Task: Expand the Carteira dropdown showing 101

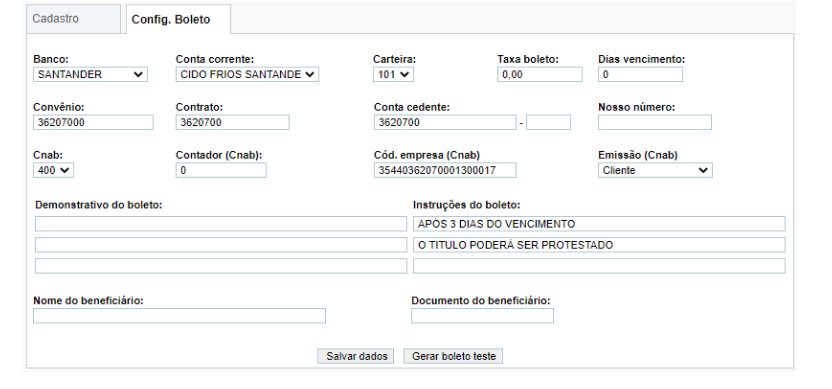Action: pyautogui.click(x=393, y=75)
